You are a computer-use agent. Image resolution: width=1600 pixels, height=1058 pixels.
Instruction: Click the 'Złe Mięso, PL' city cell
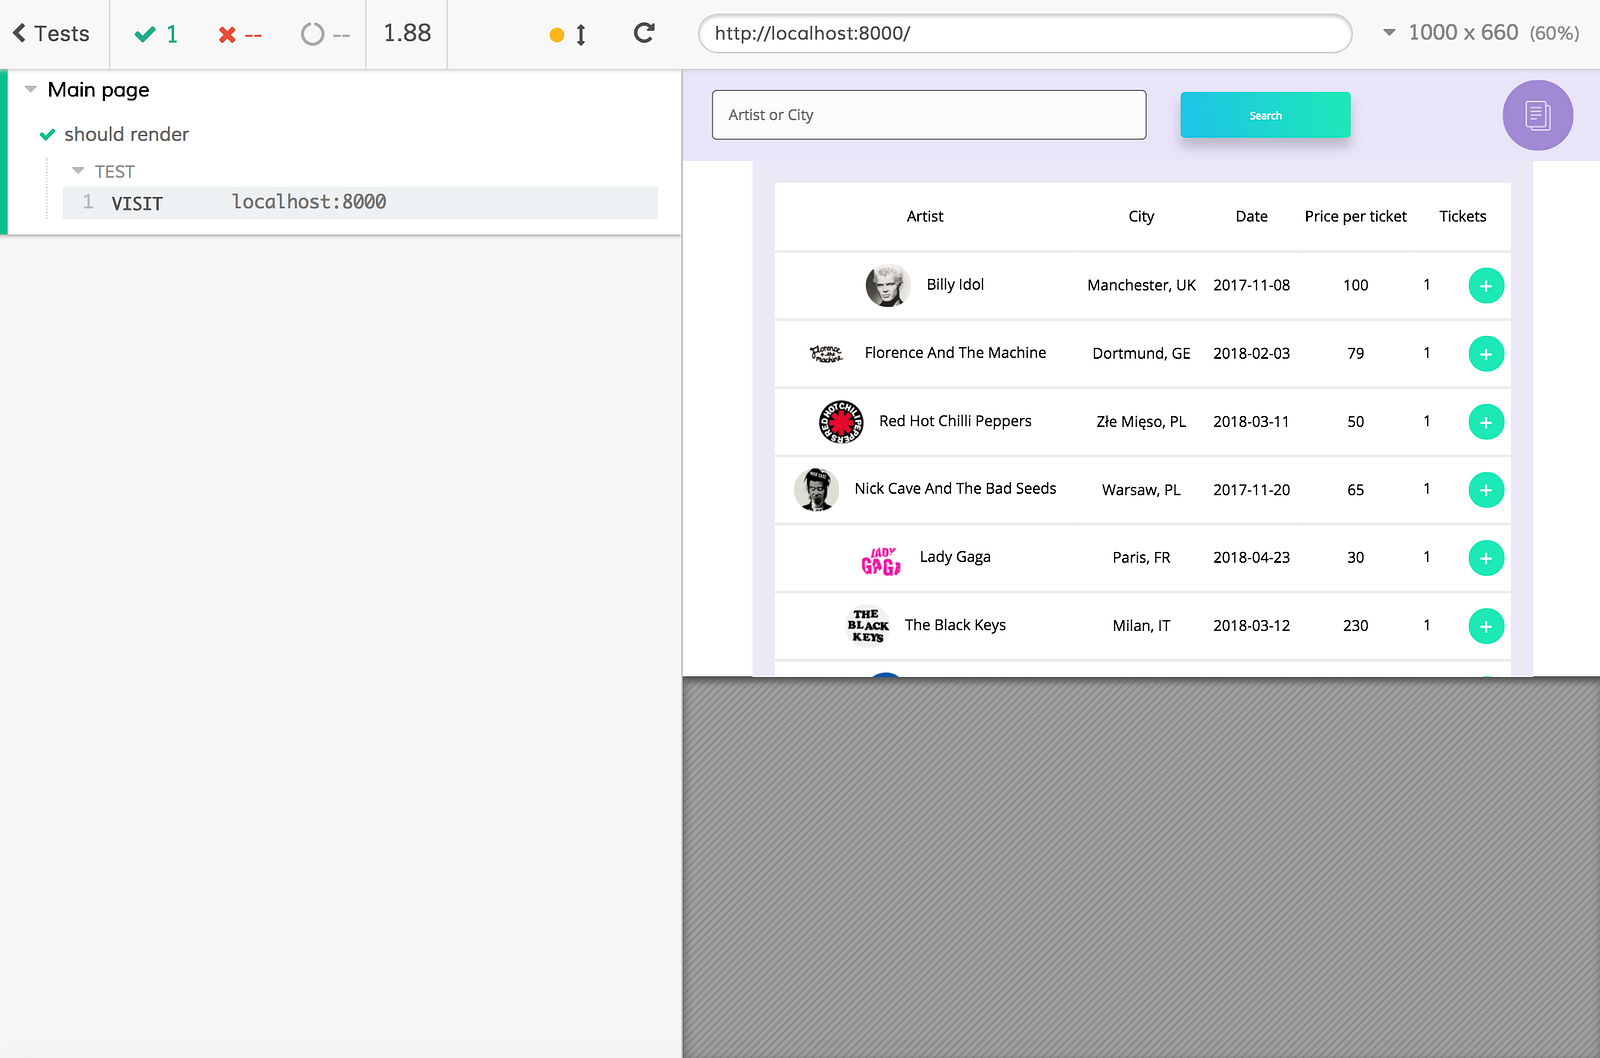[x=1141, y=422]
